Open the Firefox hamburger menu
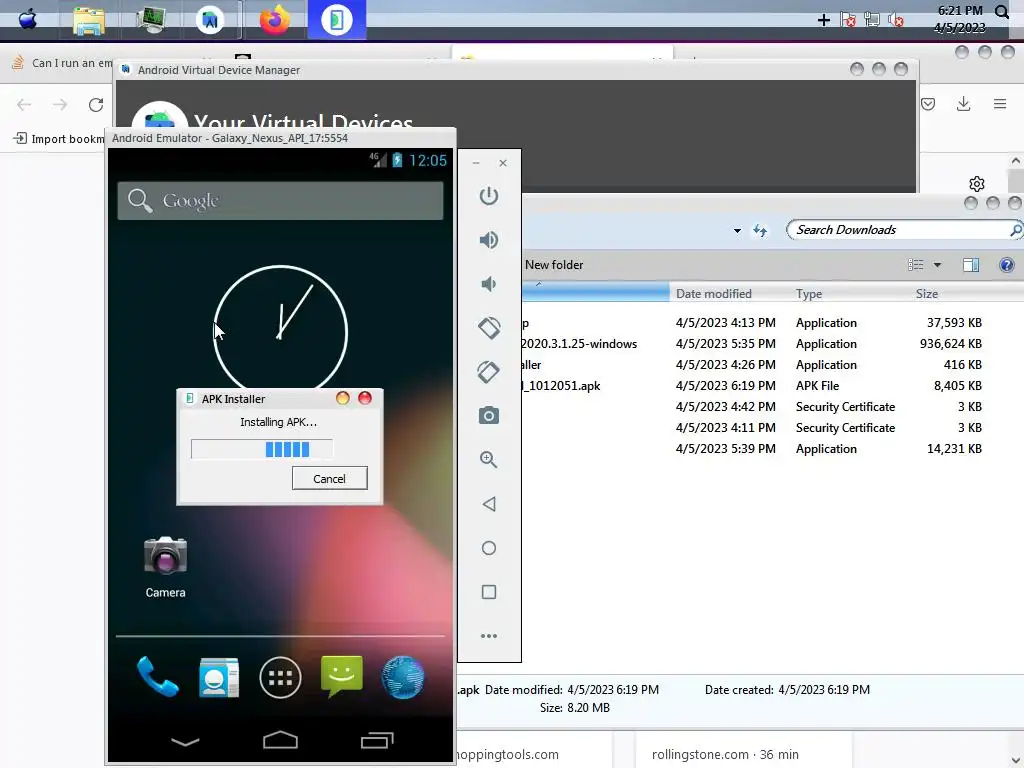The image size is (1024, 768). coord(1000,104)
